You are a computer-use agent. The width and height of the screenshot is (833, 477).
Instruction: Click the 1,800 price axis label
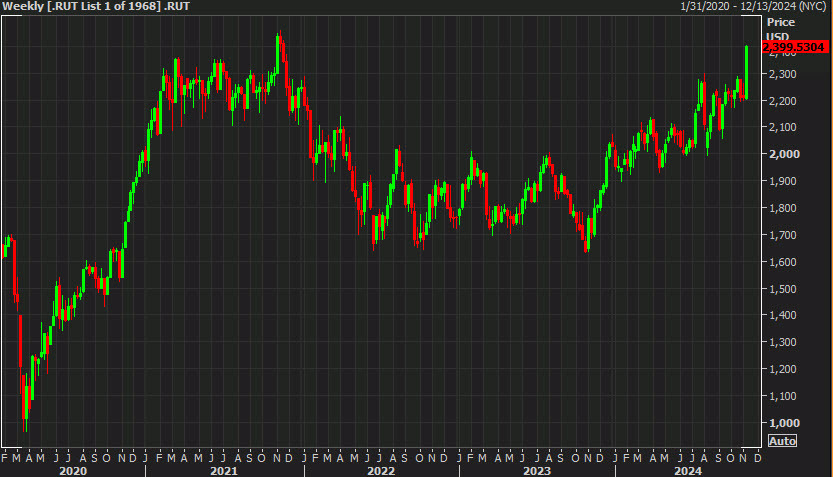tap(783, 208)
